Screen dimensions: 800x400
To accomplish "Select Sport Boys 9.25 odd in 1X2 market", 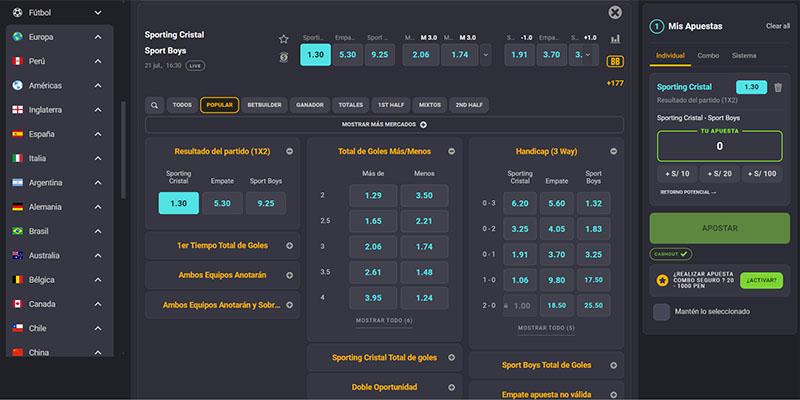I will click(x=266, y=203).
